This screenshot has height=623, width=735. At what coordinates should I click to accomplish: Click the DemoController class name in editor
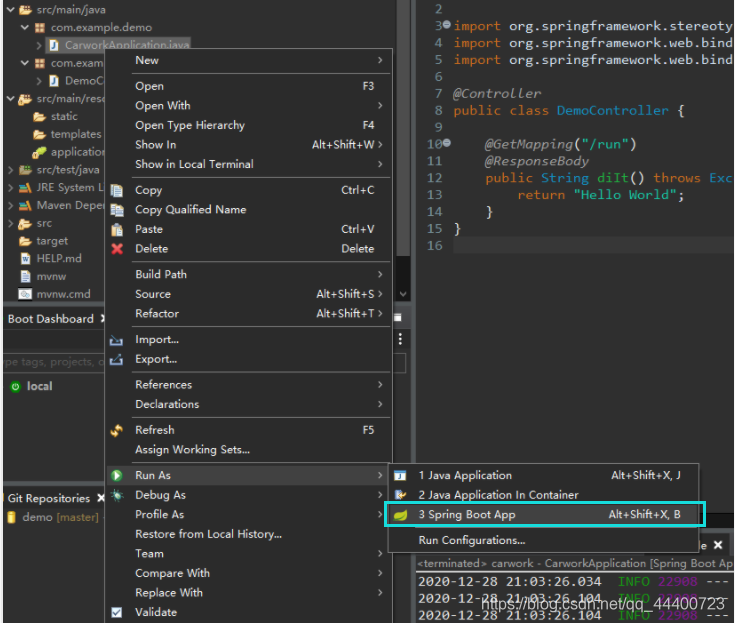[612, 111]
